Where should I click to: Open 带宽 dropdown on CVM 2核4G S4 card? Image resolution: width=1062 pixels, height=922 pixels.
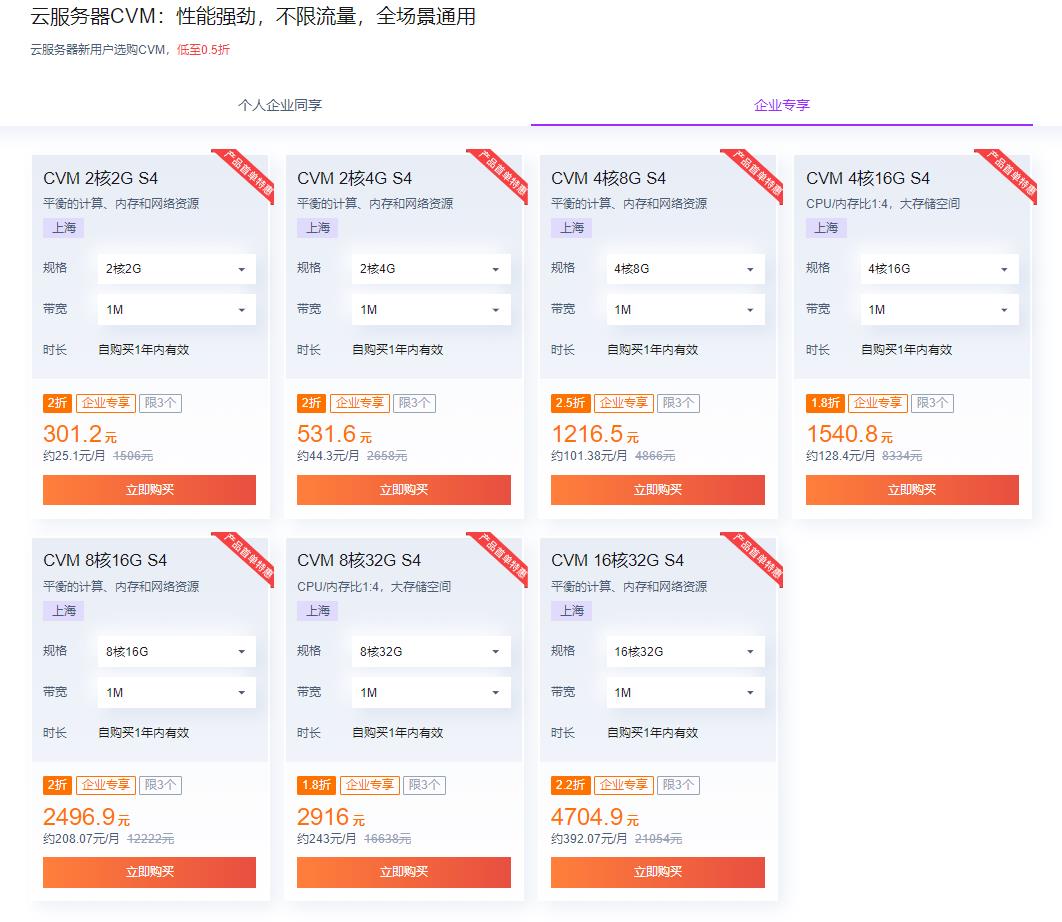pyautogui.click(x=431, y=310)
